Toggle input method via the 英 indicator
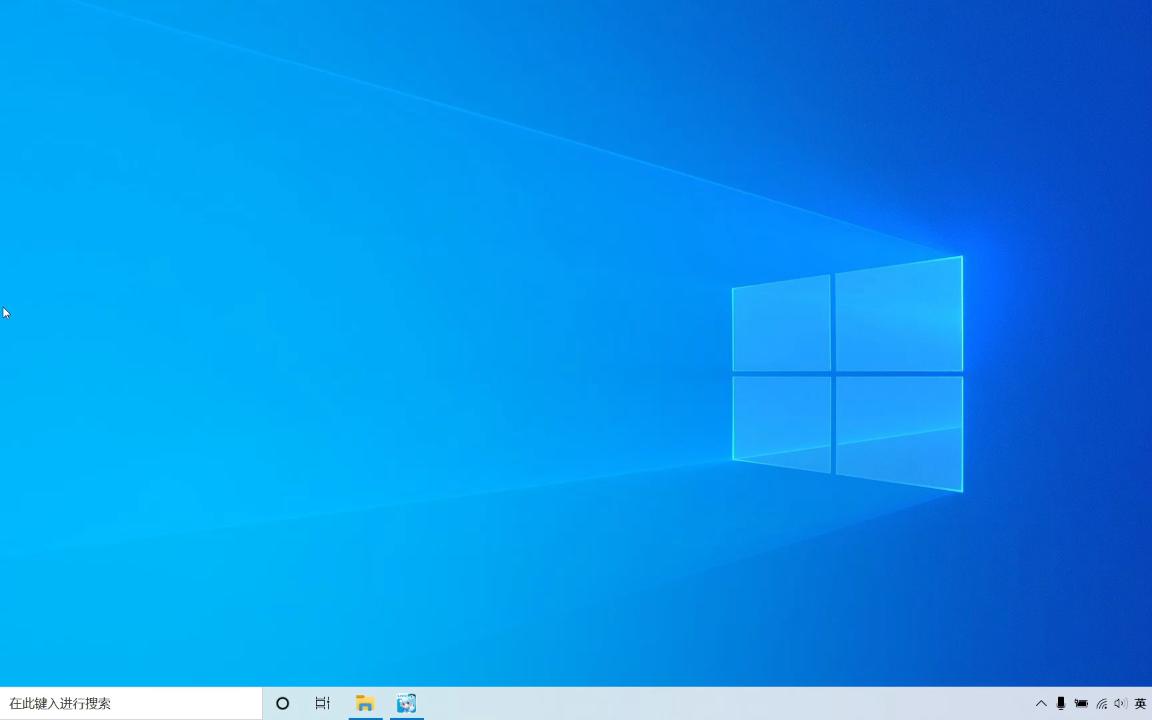1152x720 pixels. coord(1140,703)
